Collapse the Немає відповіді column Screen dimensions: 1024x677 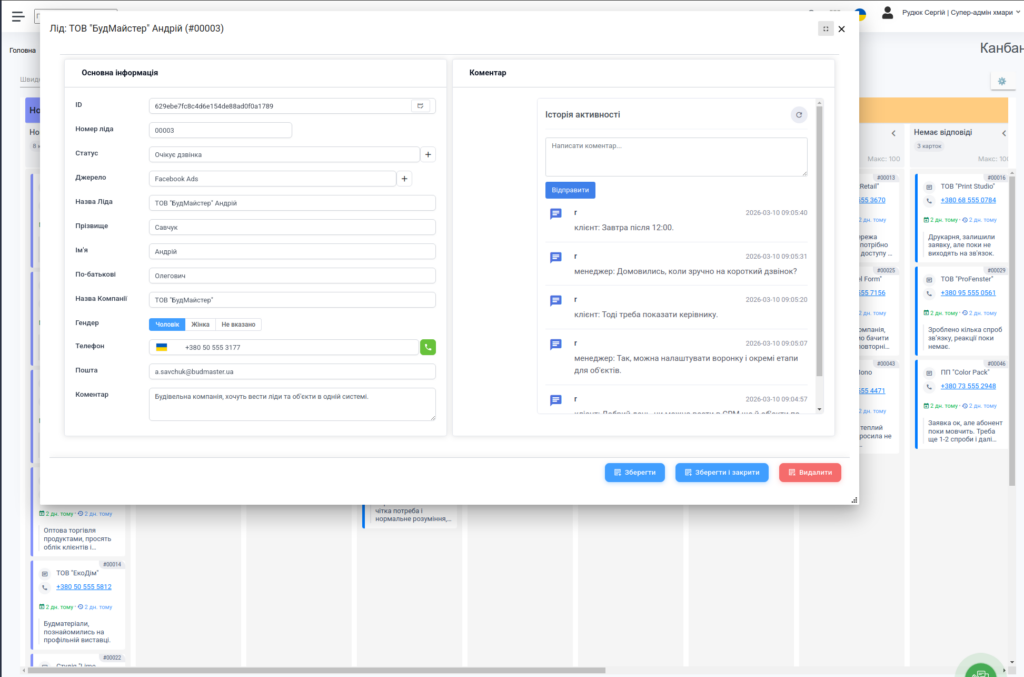point(1004,133)
